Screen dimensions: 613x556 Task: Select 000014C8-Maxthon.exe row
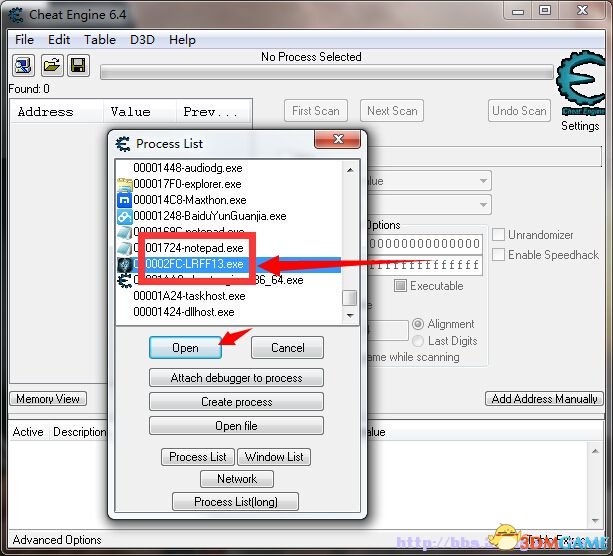coord(229,200)
